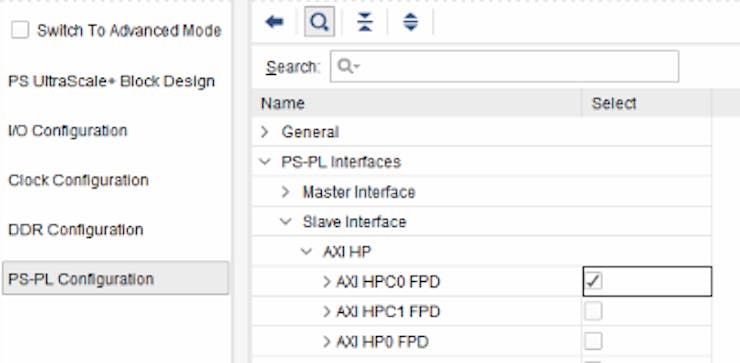Image resolution: width=740 pixels, height=363 pixels.
Task: Select the AXI HPC0 FPD label
Action: (388, 282)
